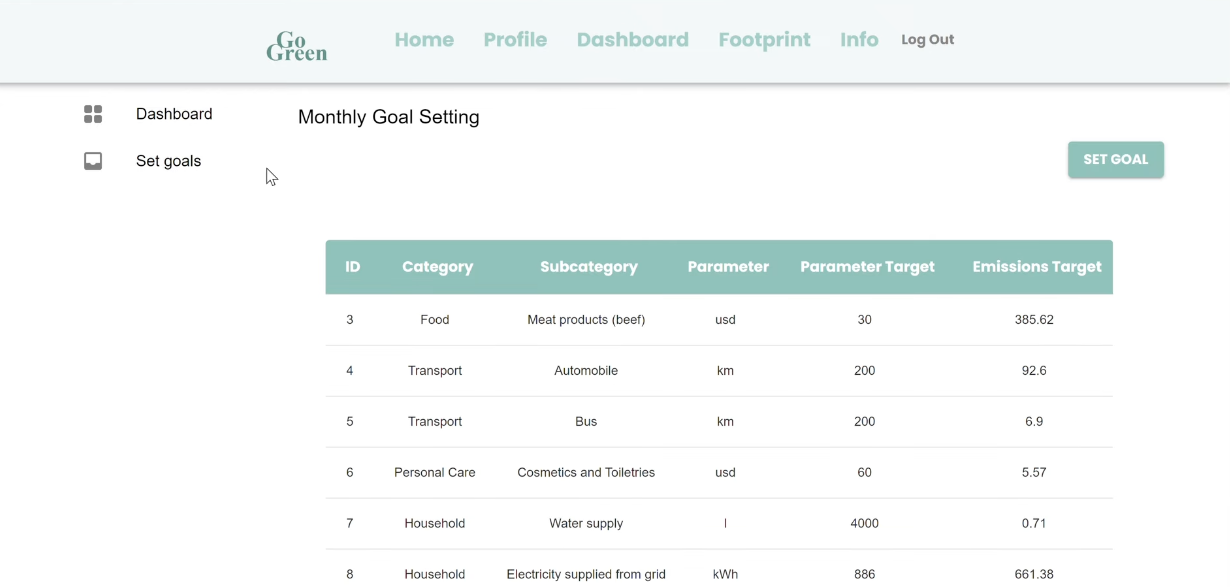Click the Log Out link
Screen dimensions: 1230x588
[927, 40]
